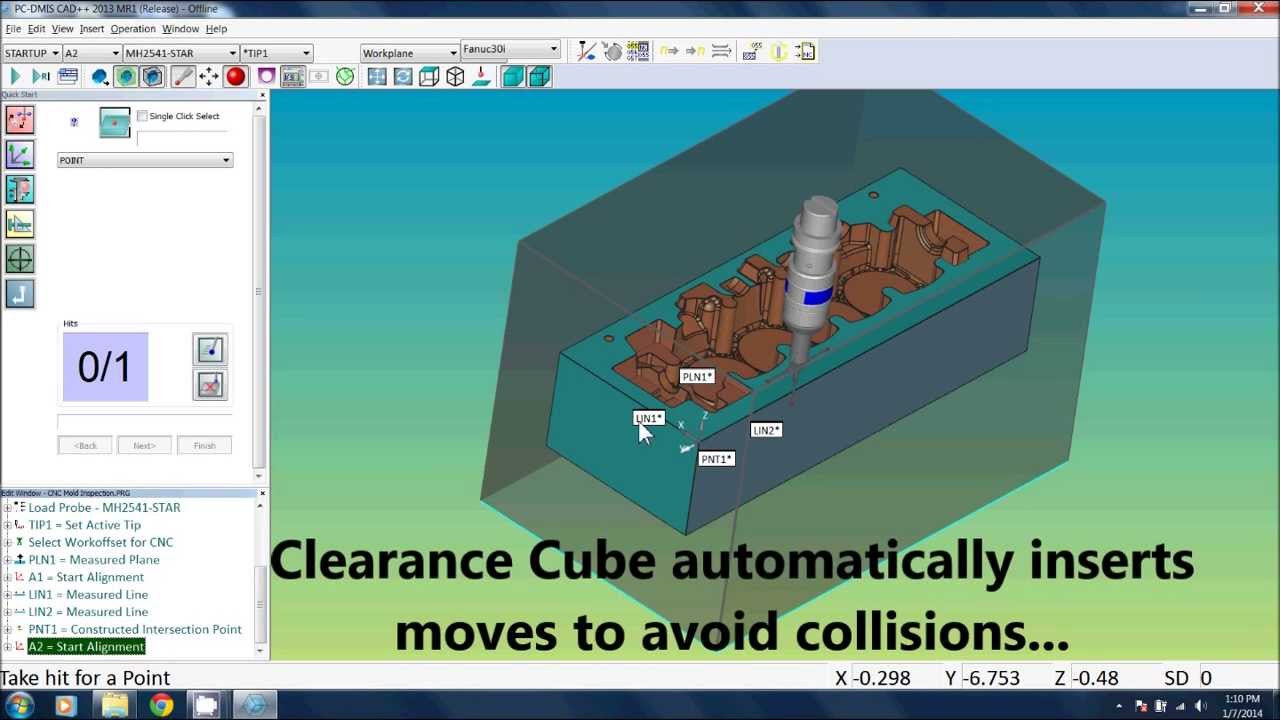Image resolution: width=1280 pixels, height=720 pixels.
Task: Open the File menu
Action: pos(13,29)
